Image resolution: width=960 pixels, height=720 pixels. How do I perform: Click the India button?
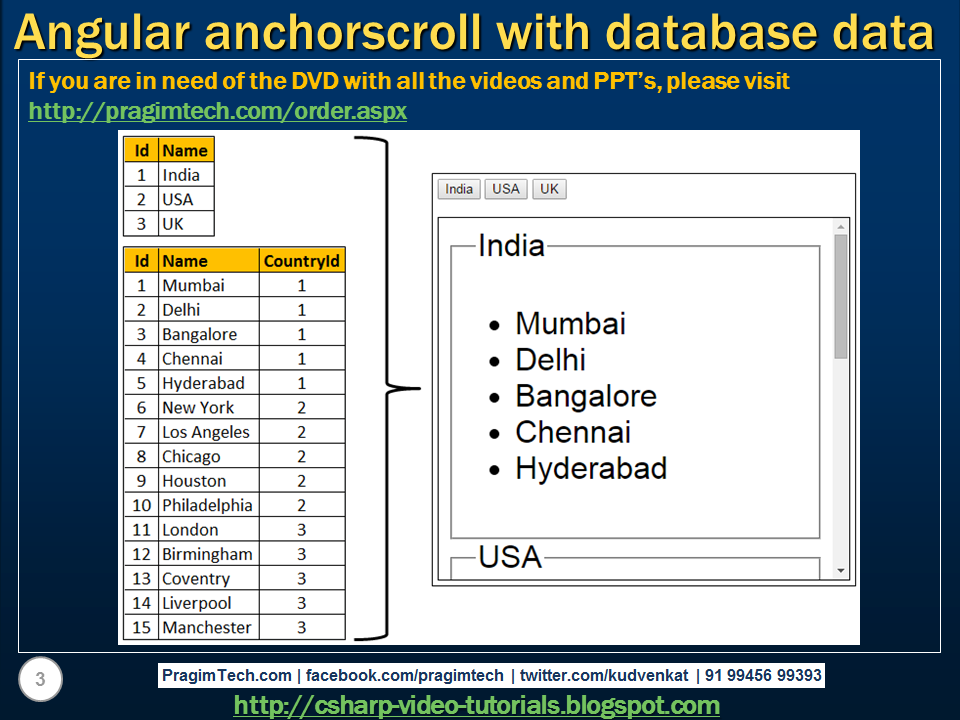pos(458,189)
